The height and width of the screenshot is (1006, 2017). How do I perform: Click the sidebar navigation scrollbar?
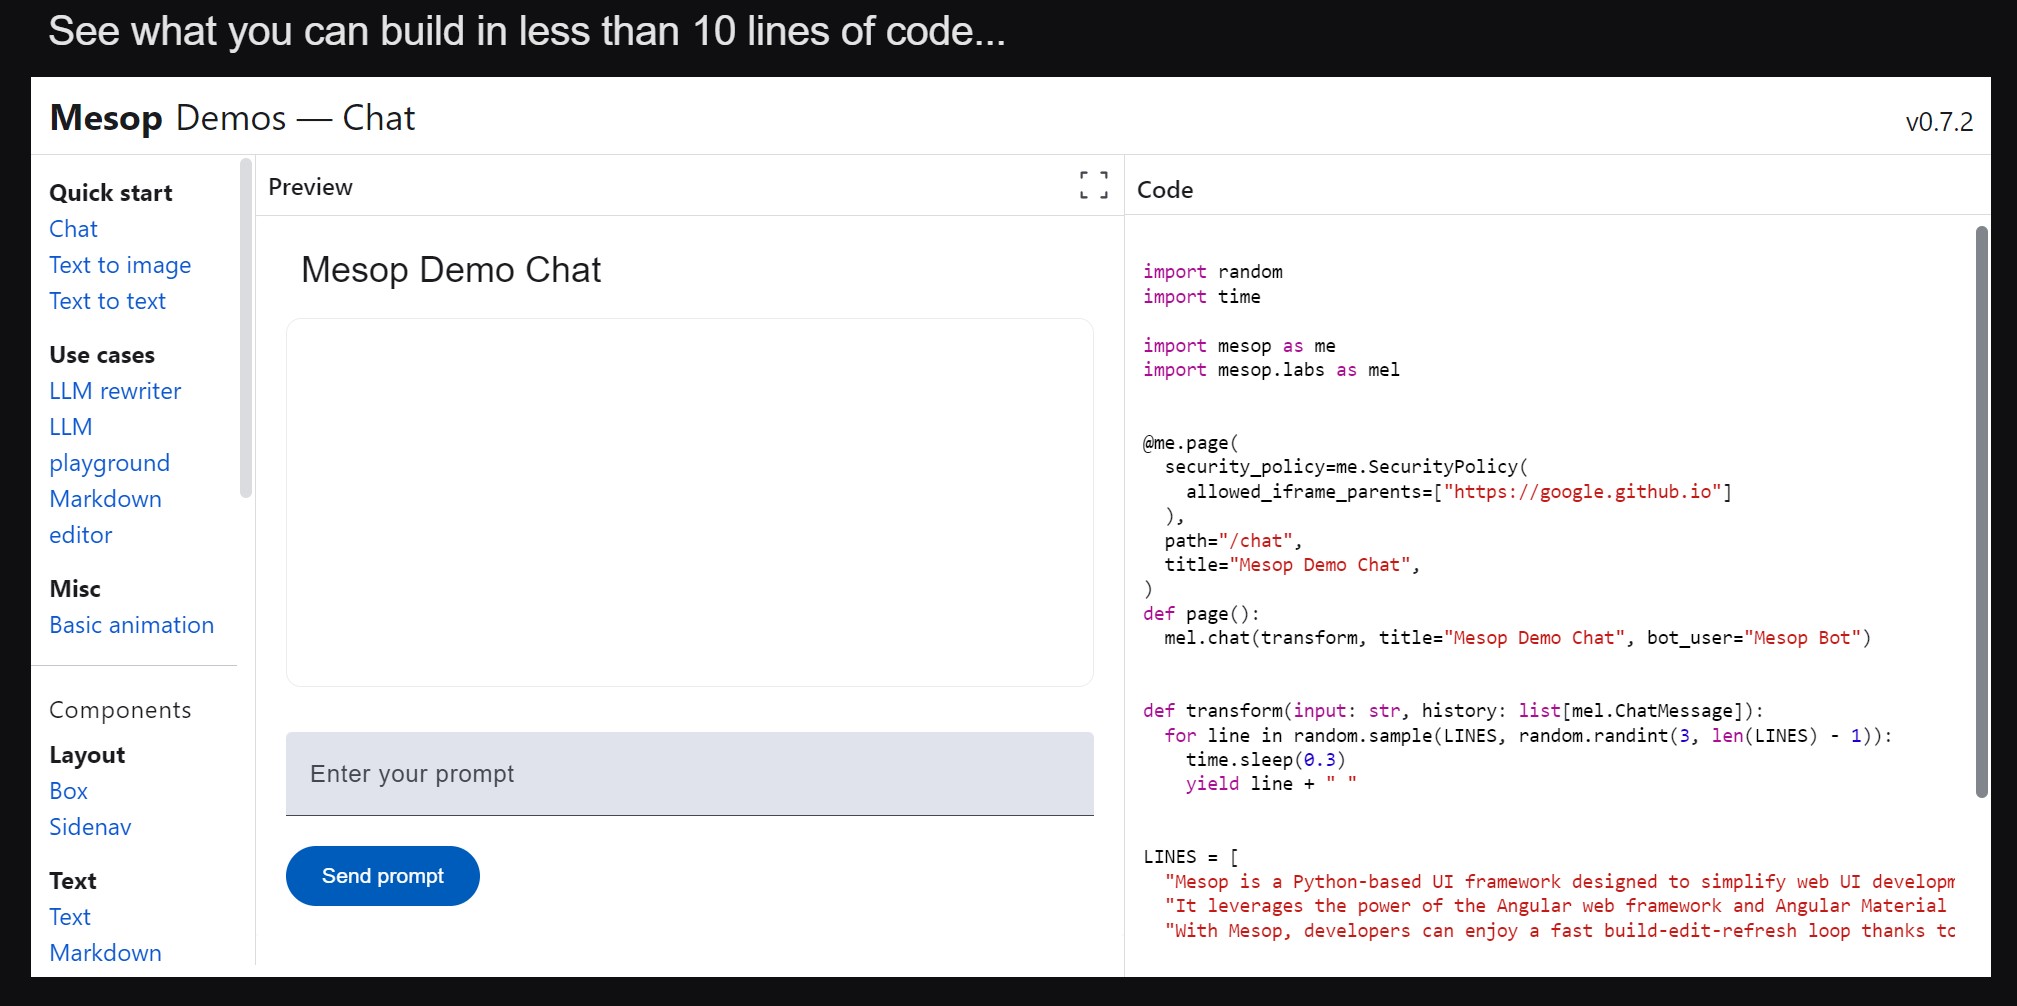click(x=246, y=328)
